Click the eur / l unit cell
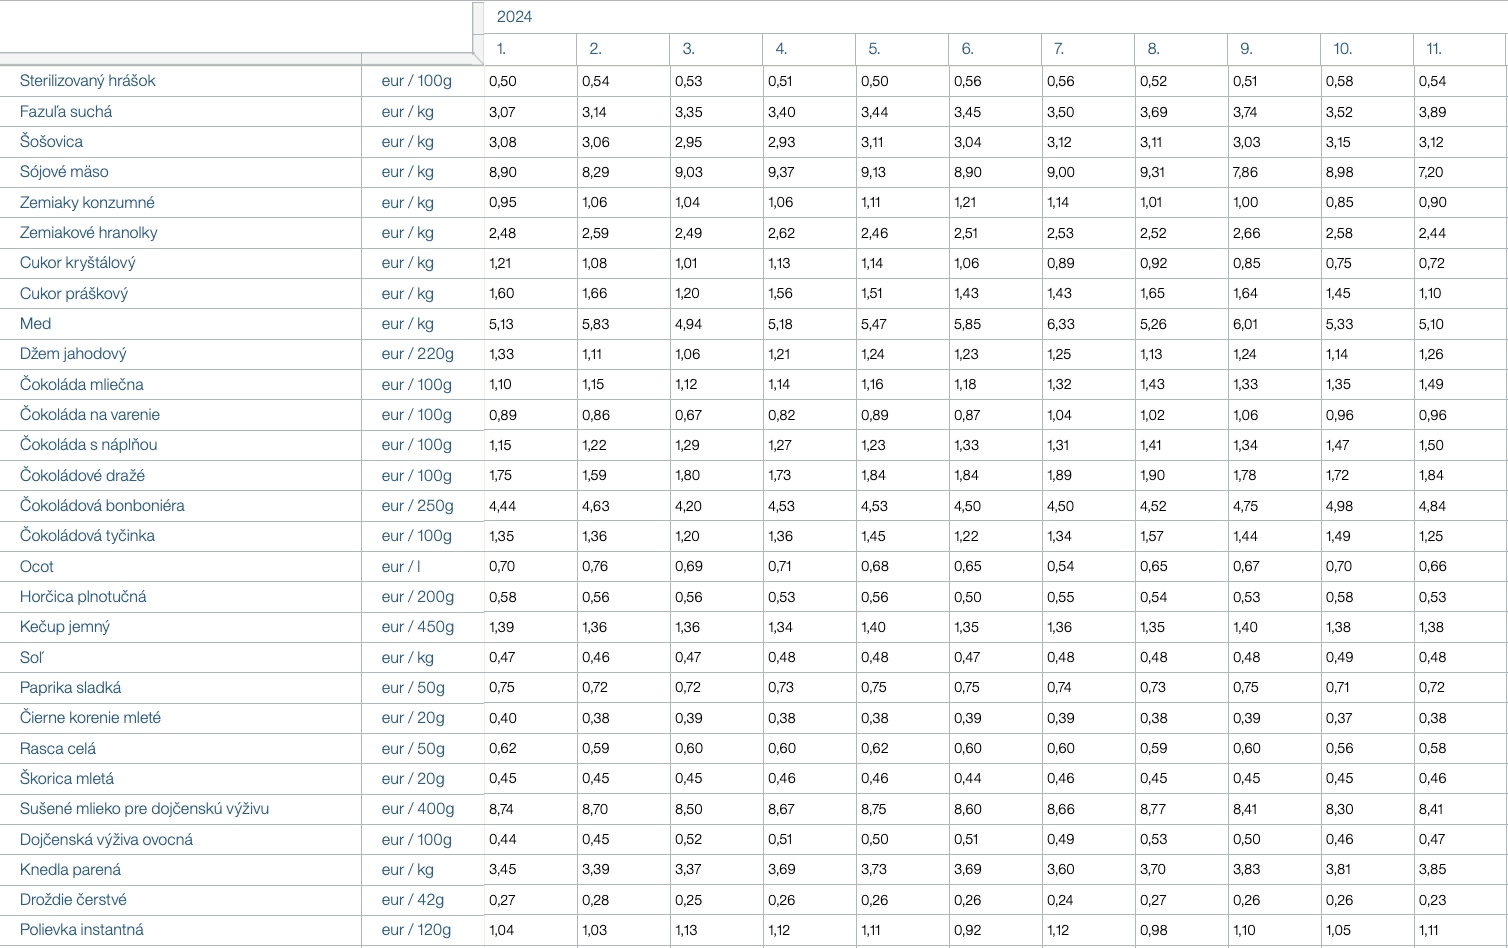The height and width of the screenshot is (948, 1508). [401, 567]
